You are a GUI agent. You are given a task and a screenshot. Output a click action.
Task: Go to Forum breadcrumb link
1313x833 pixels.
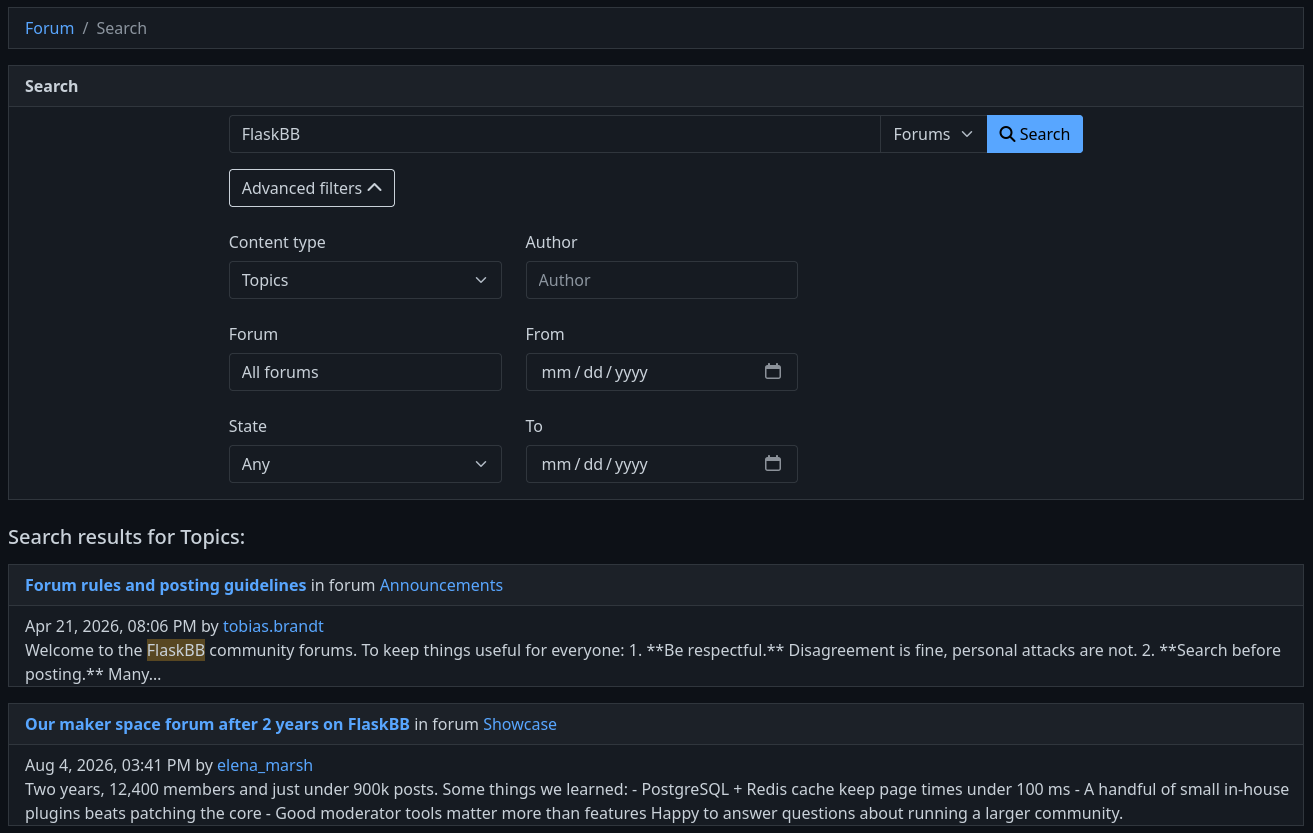[x=50, y=28]
